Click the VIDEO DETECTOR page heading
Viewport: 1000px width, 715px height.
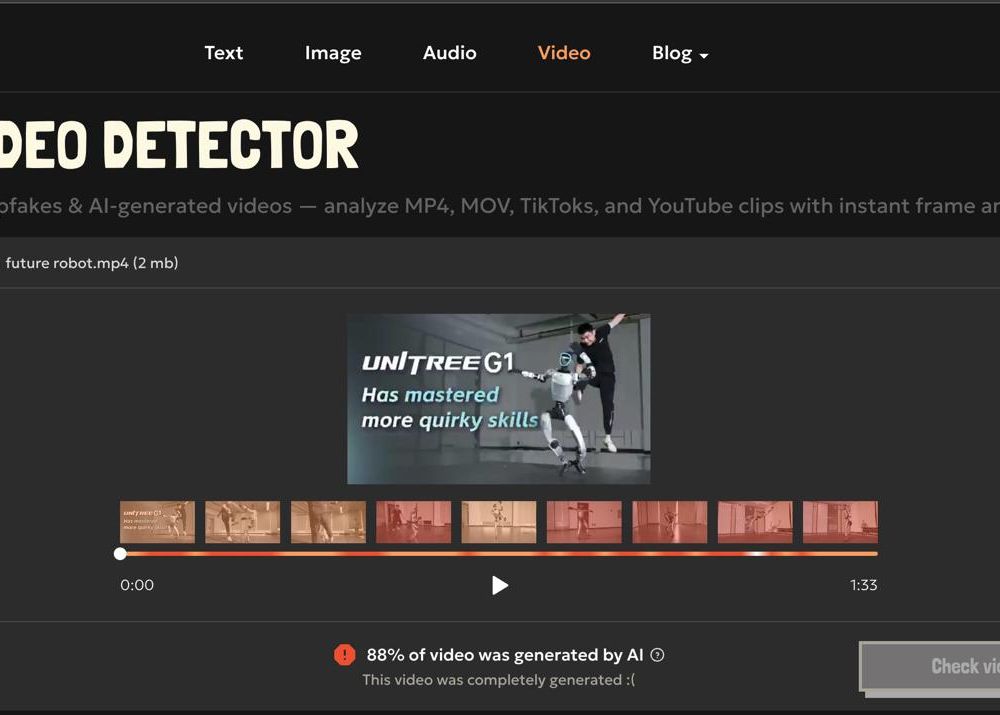[179, 145]
